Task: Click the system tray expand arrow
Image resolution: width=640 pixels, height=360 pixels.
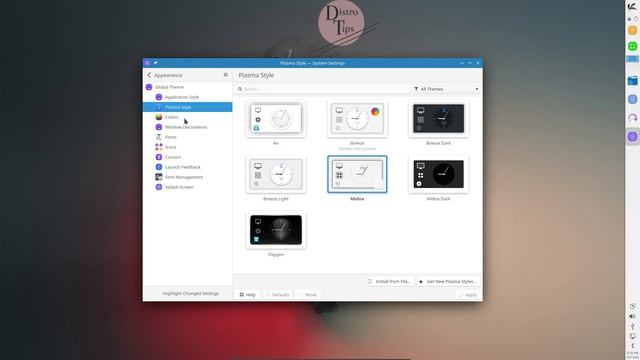Action: tap(633, 346)
